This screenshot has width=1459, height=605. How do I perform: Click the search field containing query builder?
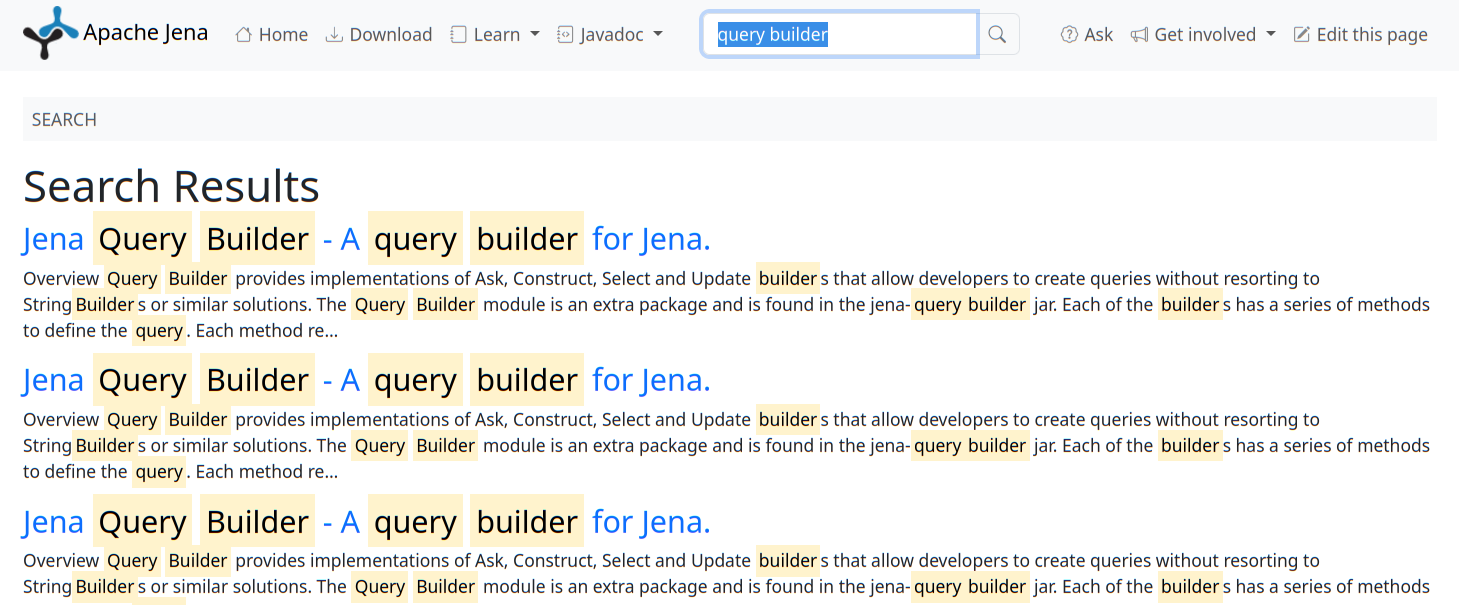tap(840, 34)
